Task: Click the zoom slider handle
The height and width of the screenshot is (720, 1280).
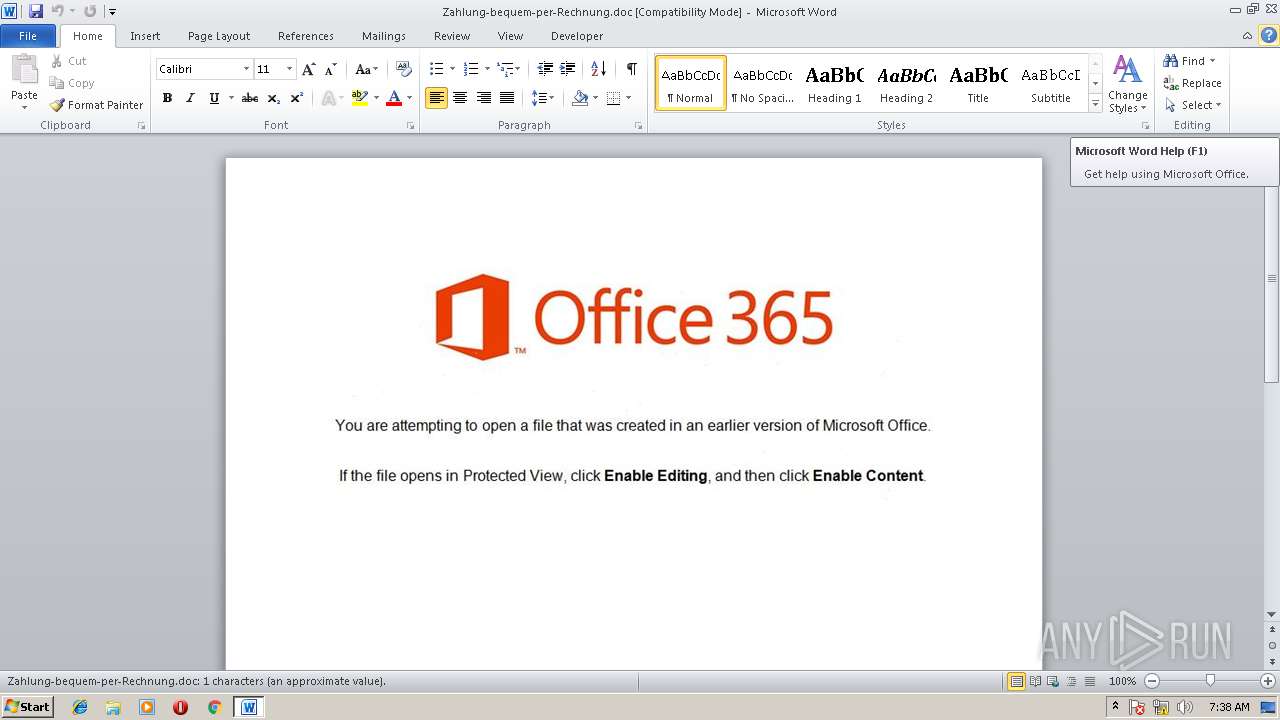Action: [x=1210, y=681]
